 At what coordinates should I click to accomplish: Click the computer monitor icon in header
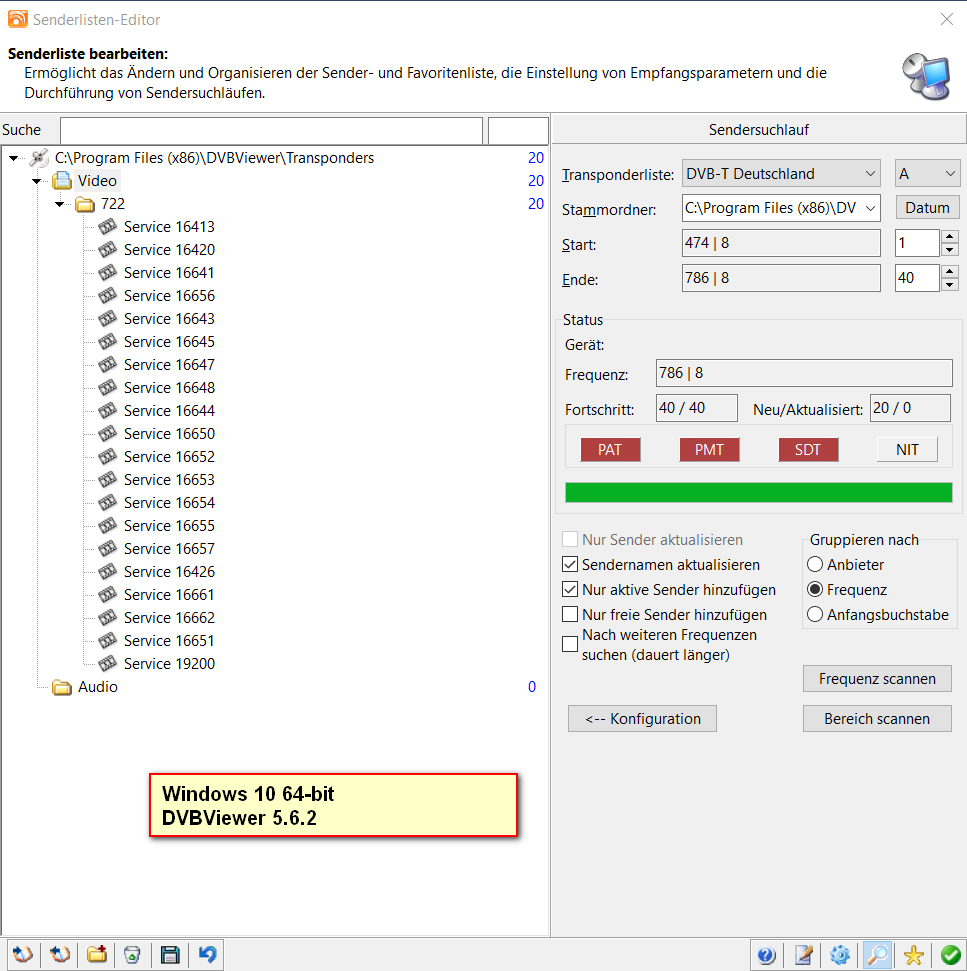tap(926, 76)
